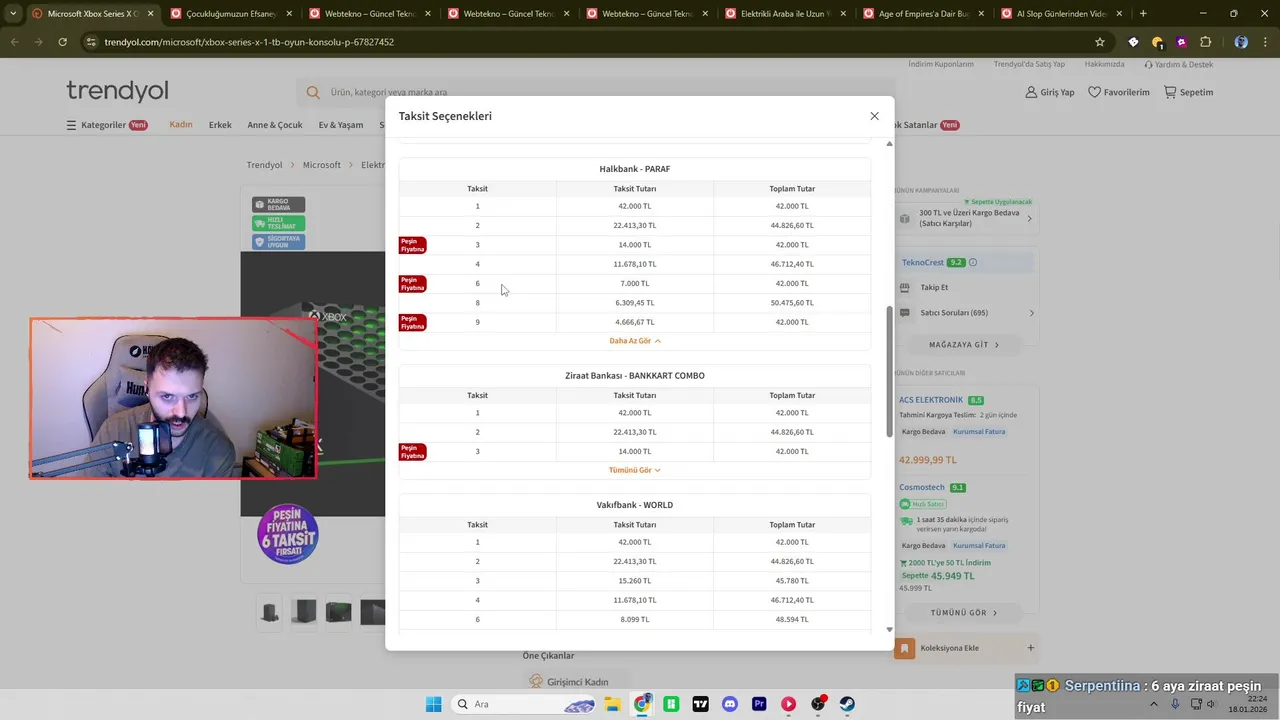Screen dimensions: 1280x720
Task: Open the Erkek category menu
Action: pos(220,125)
